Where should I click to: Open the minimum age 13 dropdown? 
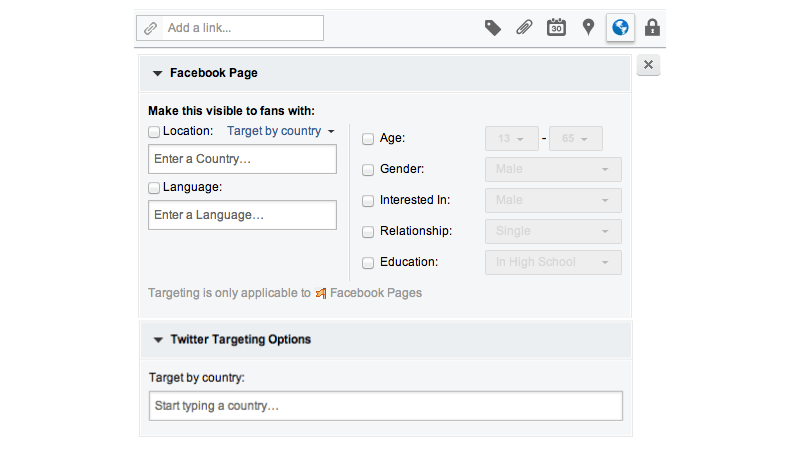click(x=512, y=139)
